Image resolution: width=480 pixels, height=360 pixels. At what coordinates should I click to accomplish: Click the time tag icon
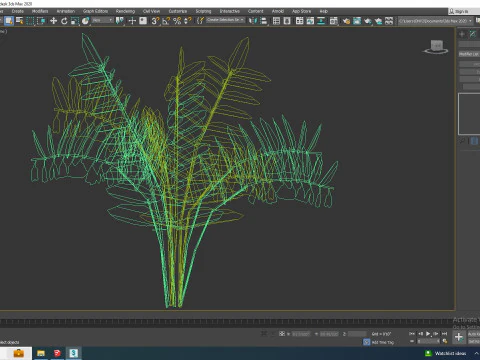point(366,342)
